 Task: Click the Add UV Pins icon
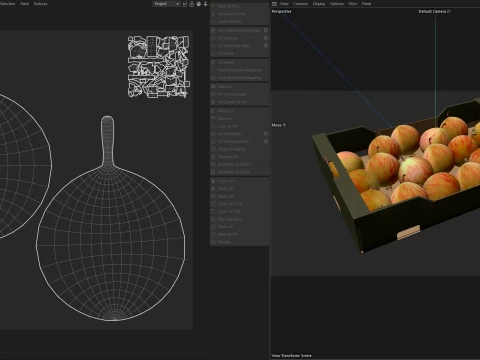(x=213, y=6)
